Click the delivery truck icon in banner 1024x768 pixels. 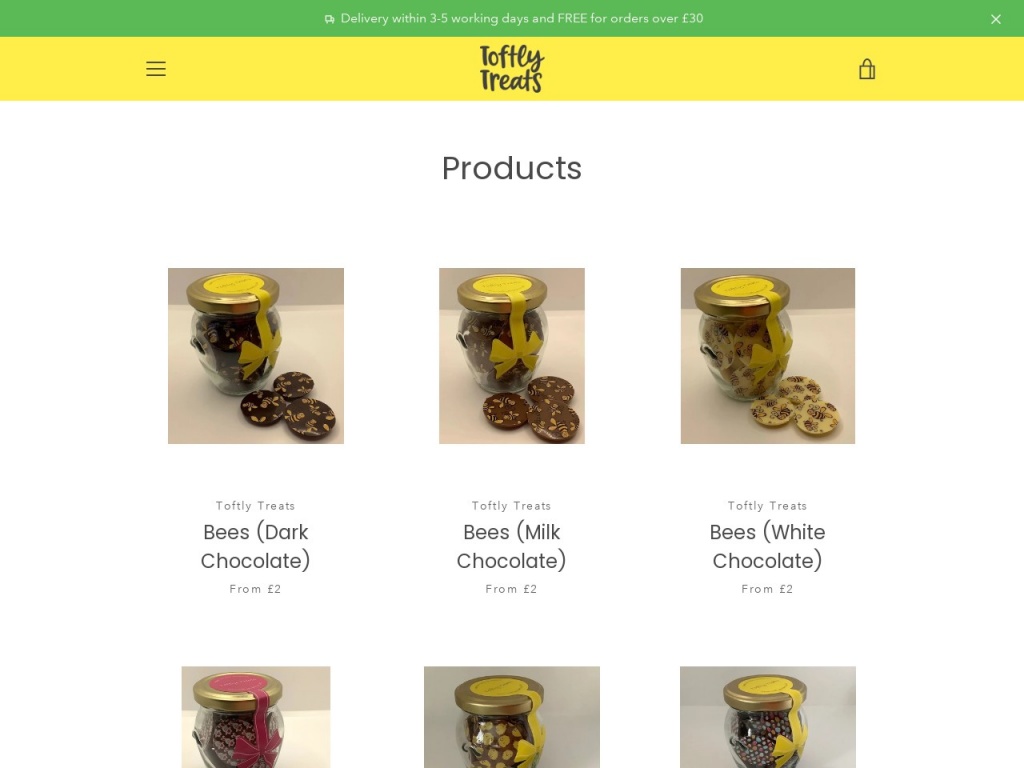click(x=330, y=19)
